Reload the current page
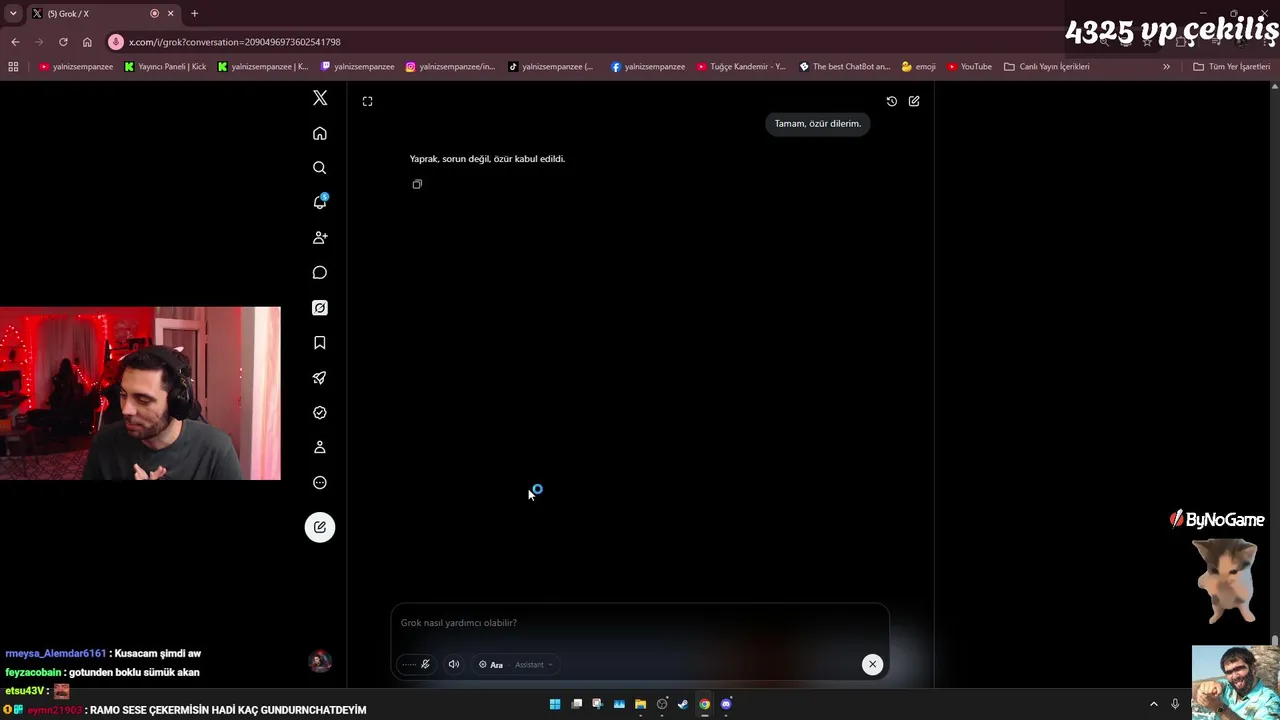The height and width of the screenshot is (720, 1280). [x=63, y=42]
